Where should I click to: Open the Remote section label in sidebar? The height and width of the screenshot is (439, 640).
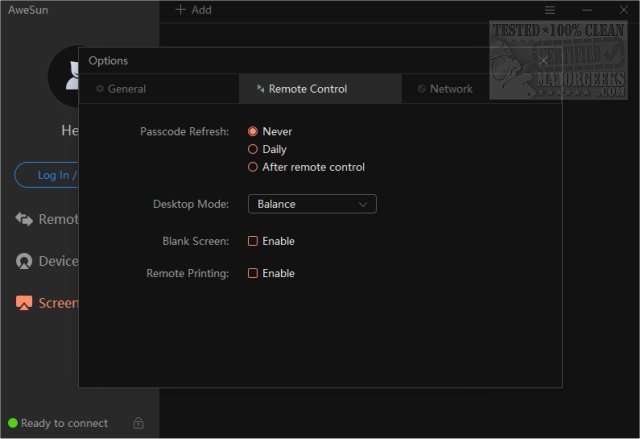pos(58,219)
